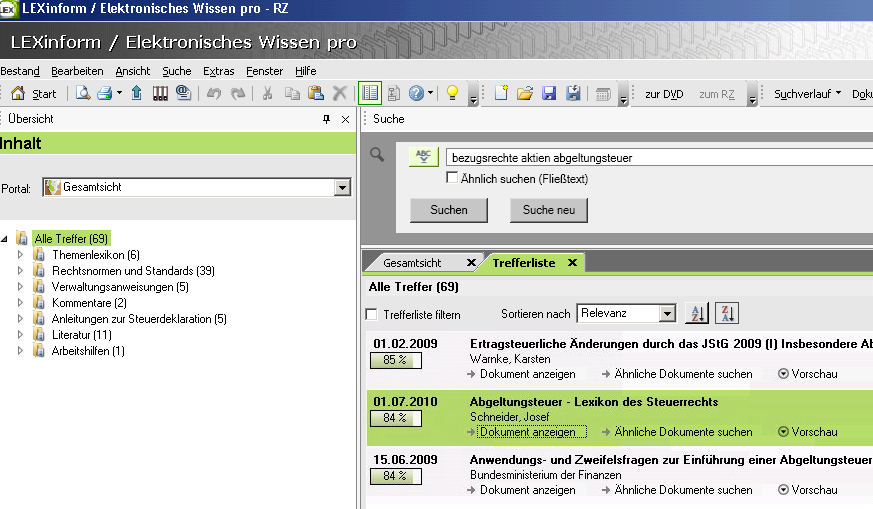Collapse the 'Alle Treffer (69)' tree node
The height and width of the screenshot is (509, 873).
click(4, 239)
